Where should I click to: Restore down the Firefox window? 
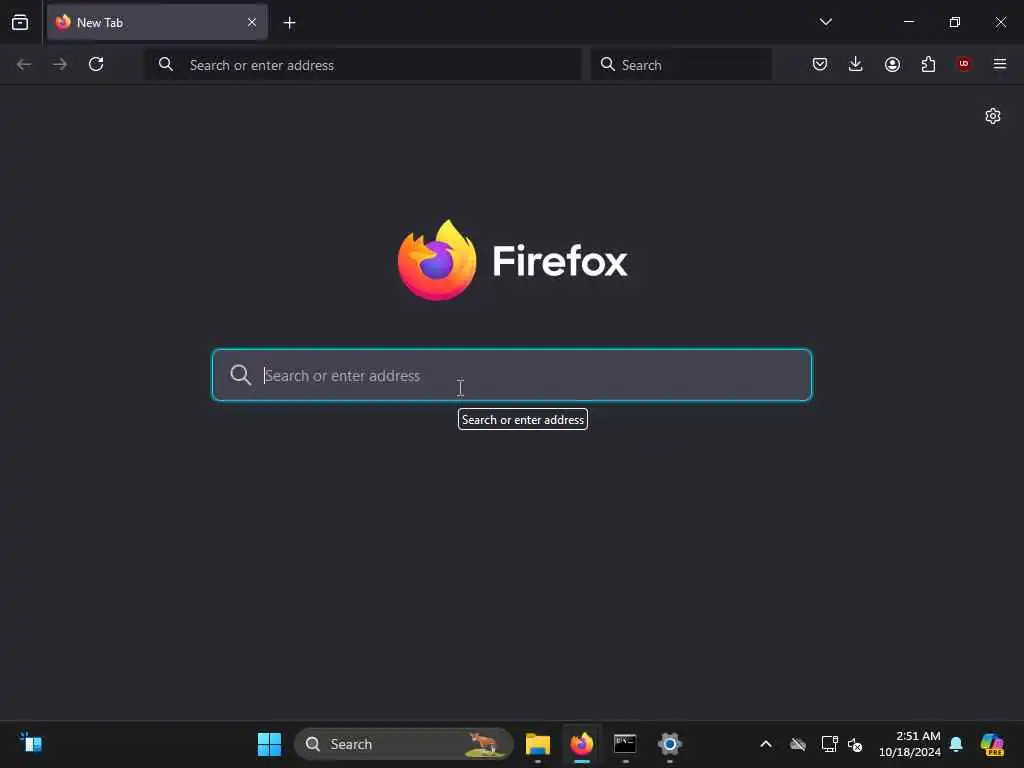point(955,22)
